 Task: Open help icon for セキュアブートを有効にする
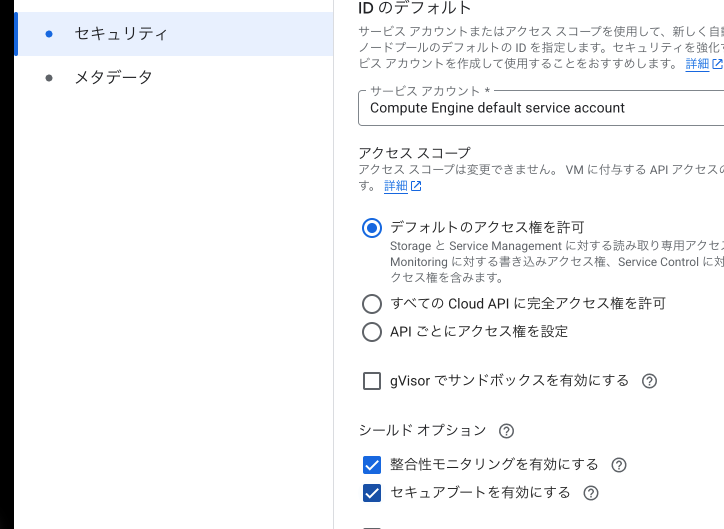click(x=591, y=493)
